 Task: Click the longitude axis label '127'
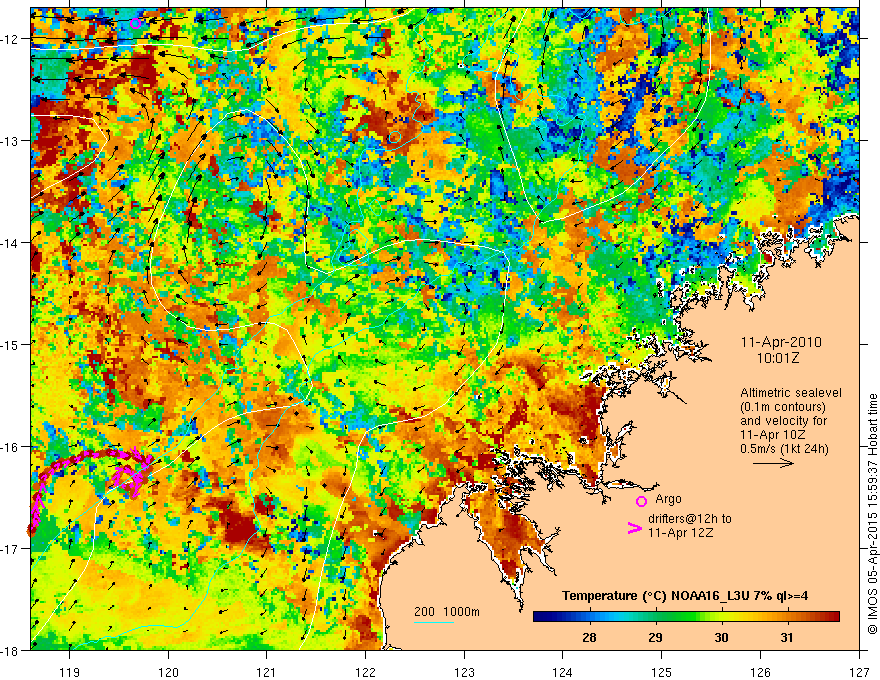[859, 672]
